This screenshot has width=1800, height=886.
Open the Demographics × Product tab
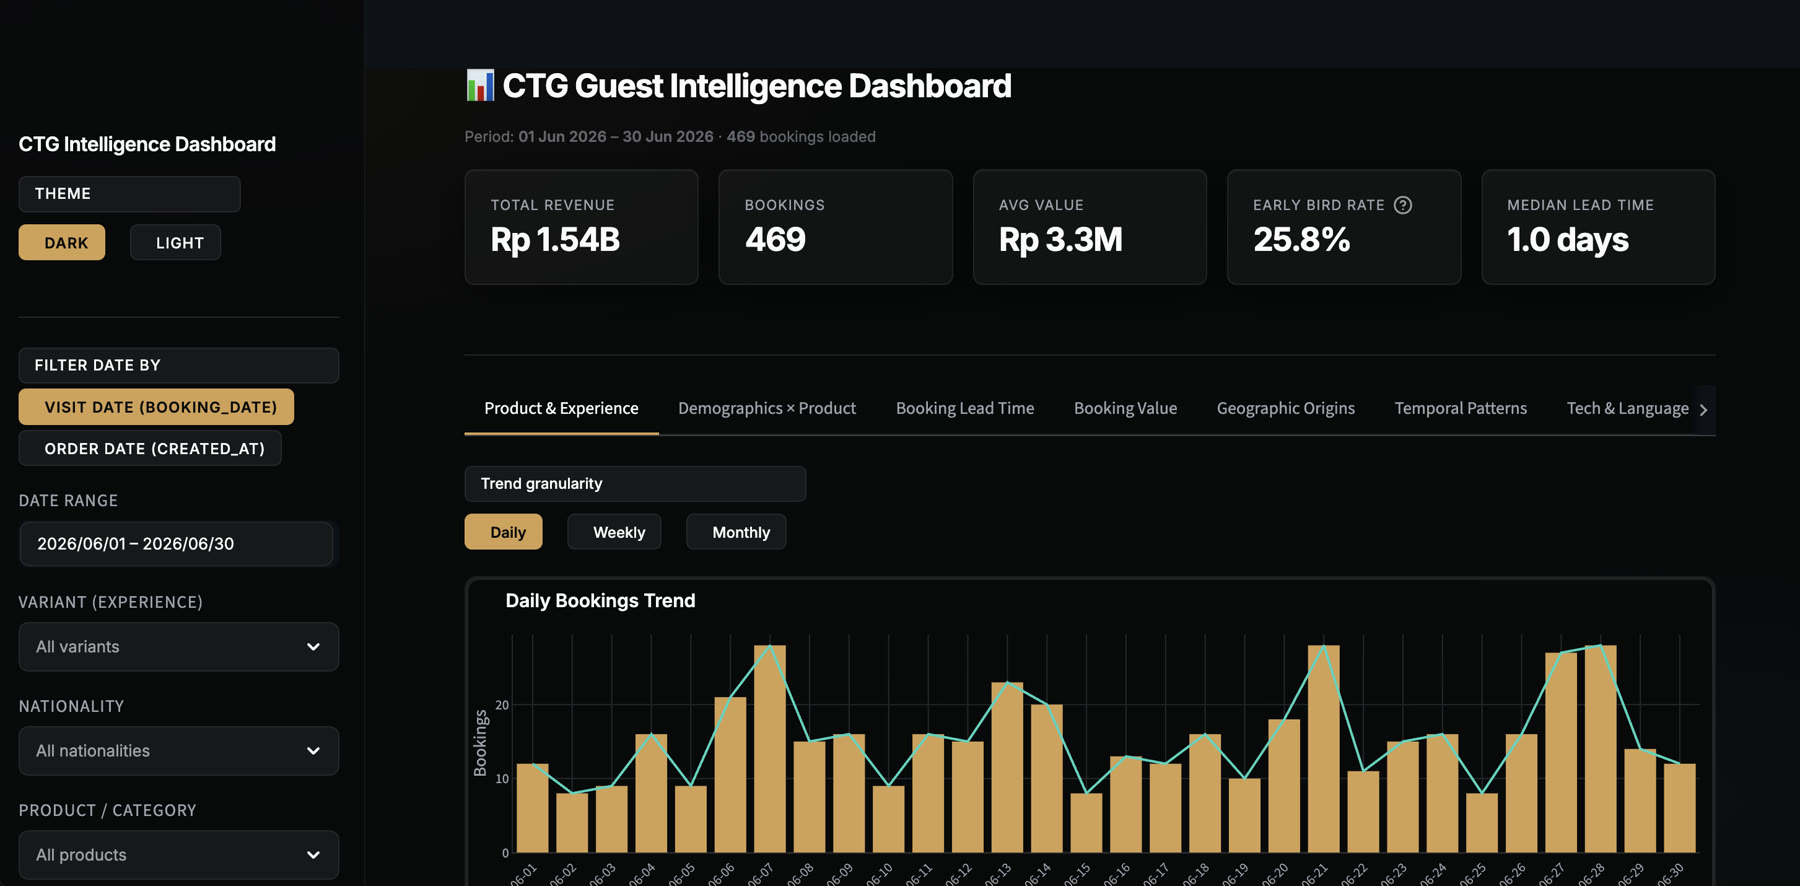point(767,408)
